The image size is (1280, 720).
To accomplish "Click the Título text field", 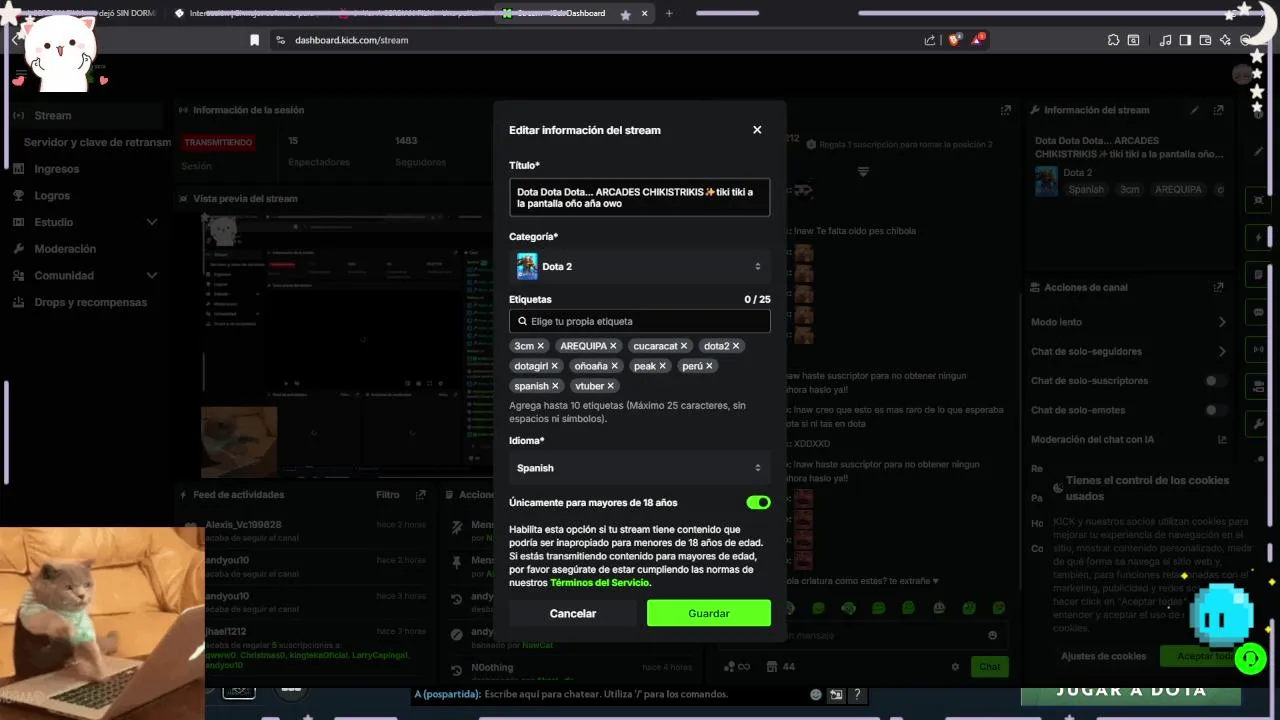I will coord(640,197).
